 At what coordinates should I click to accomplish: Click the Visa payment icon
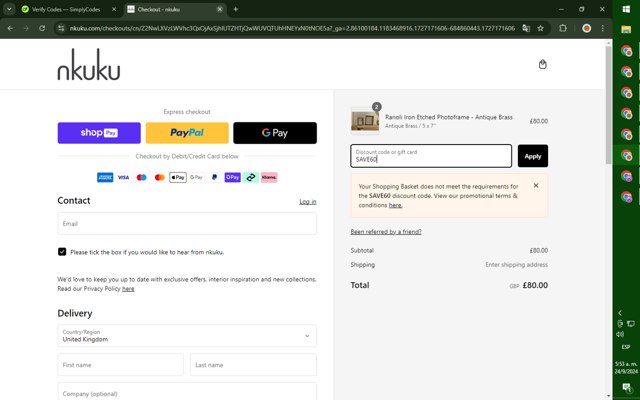point(123,177)
